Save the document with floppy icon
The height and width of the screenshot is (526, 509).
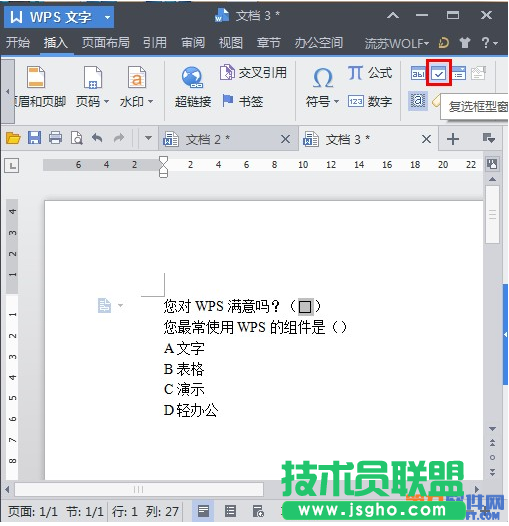point(35,138)
